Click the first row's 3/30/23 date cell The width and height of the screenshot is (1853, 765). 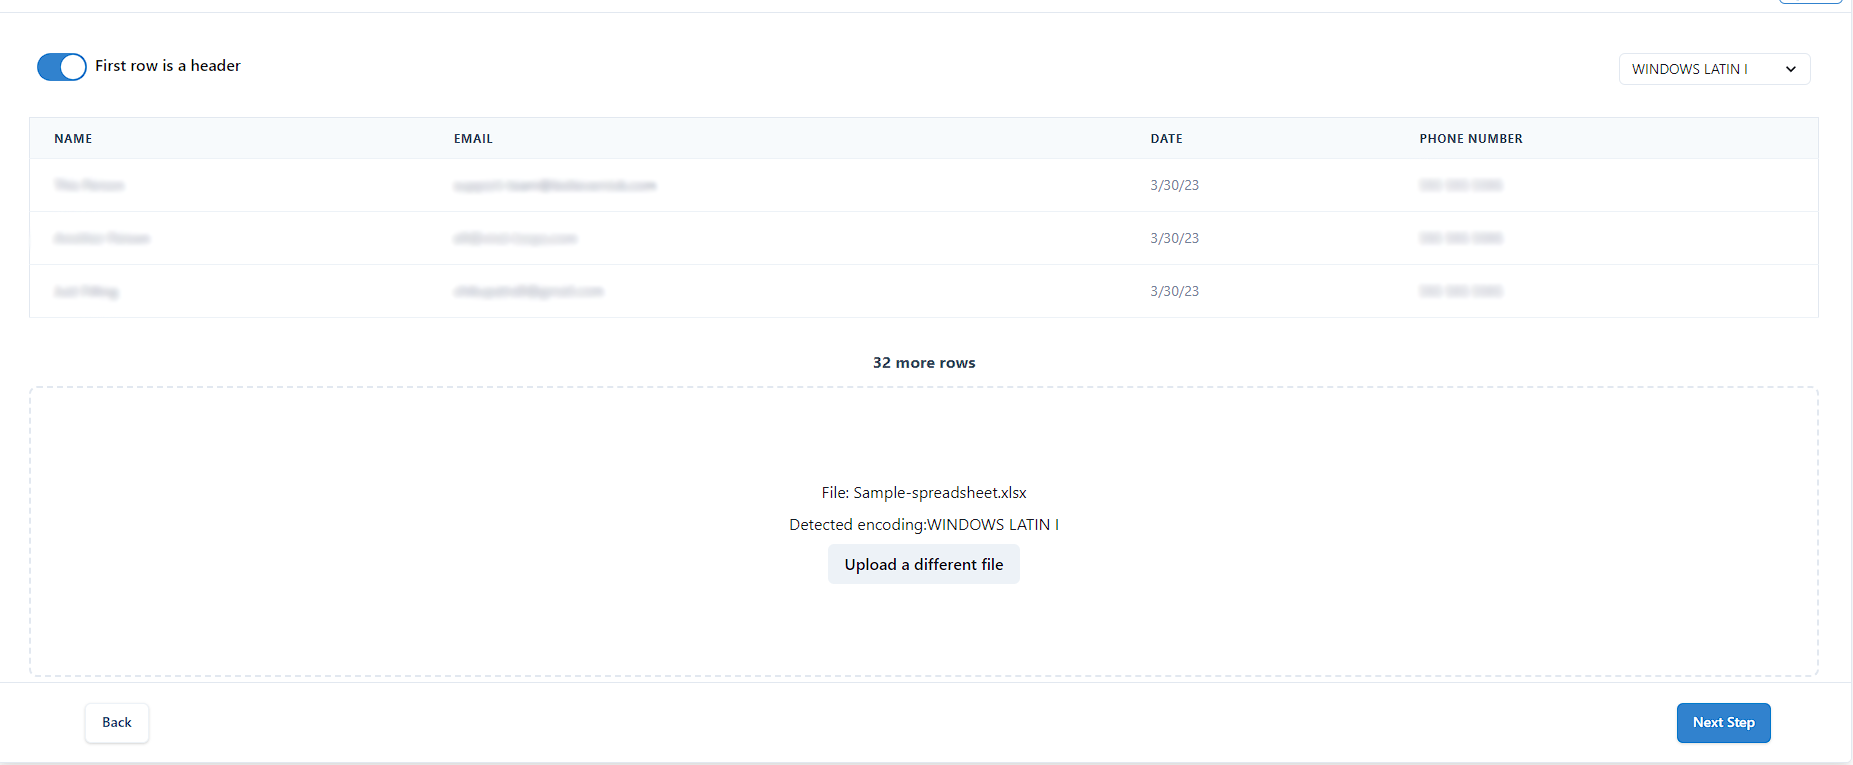(x=1174, y=185)
